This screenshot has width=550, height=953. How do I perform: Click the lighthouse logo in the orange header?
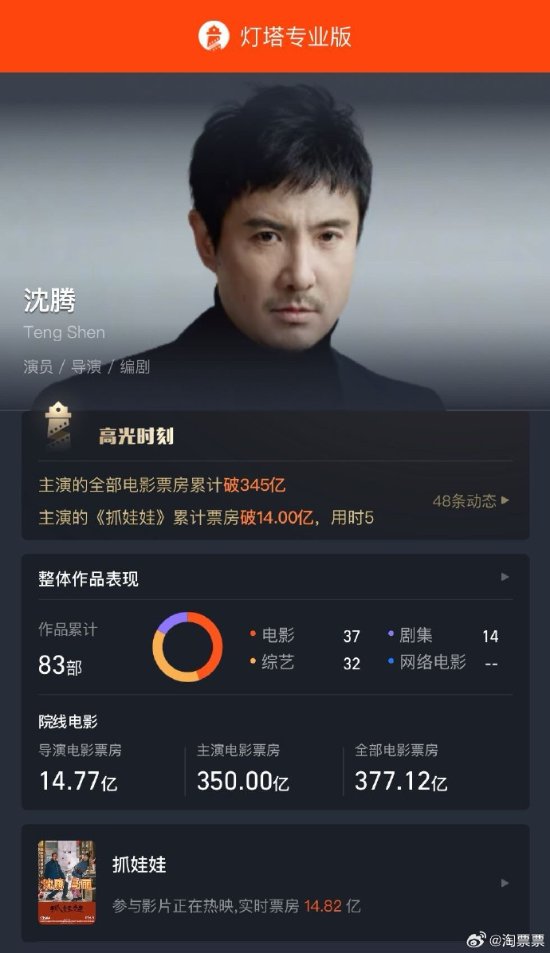214,36
